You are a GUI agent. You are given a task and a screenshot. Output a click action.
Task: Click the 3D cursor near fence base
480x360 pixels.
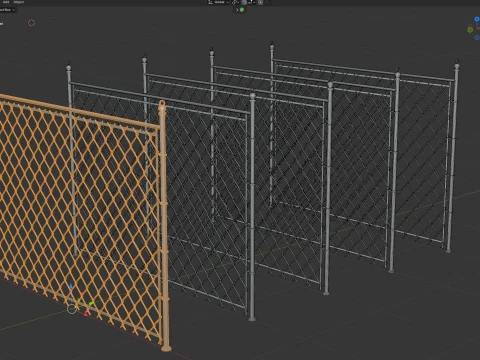[x=72, y=309]
